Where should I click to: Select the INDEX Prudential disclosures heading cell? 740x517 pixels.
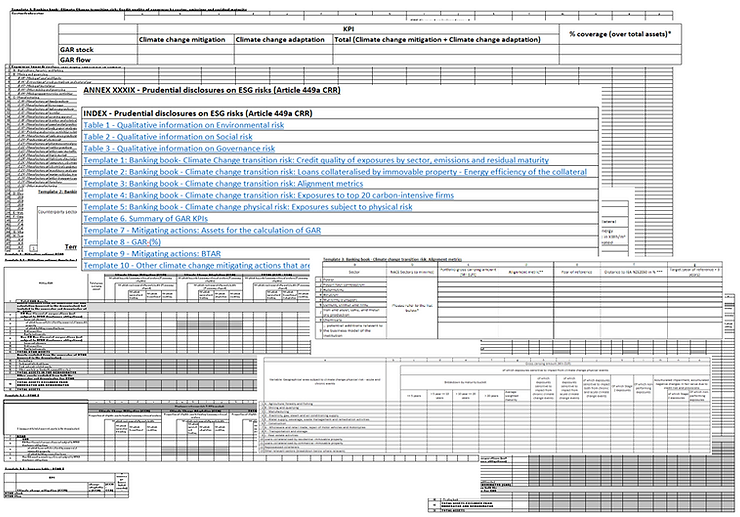pyautogui.click(x=340, y=113)
